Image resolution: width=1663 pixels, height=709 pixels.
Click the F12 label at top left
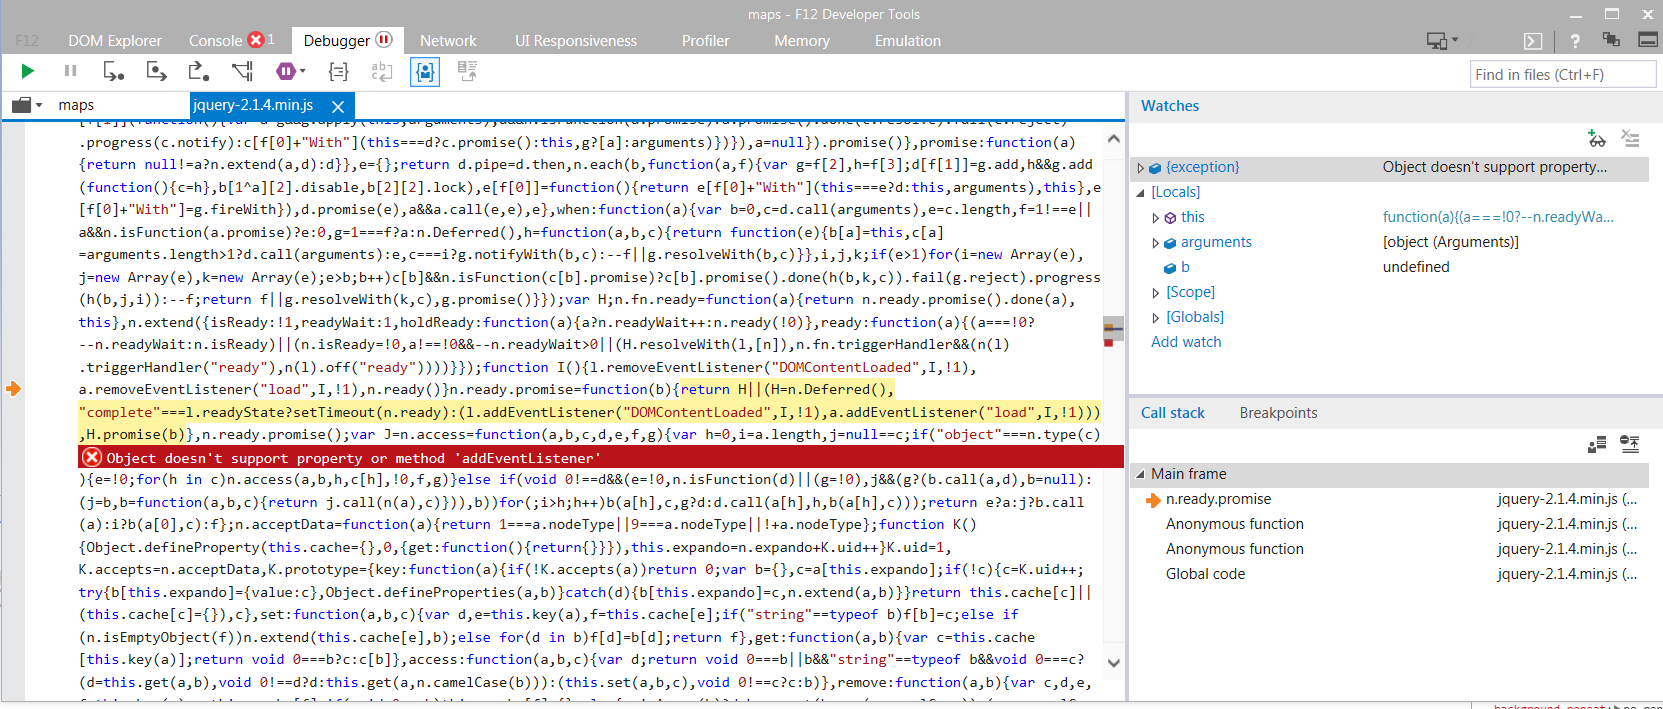pyautogui.click(x=27, y=41)
